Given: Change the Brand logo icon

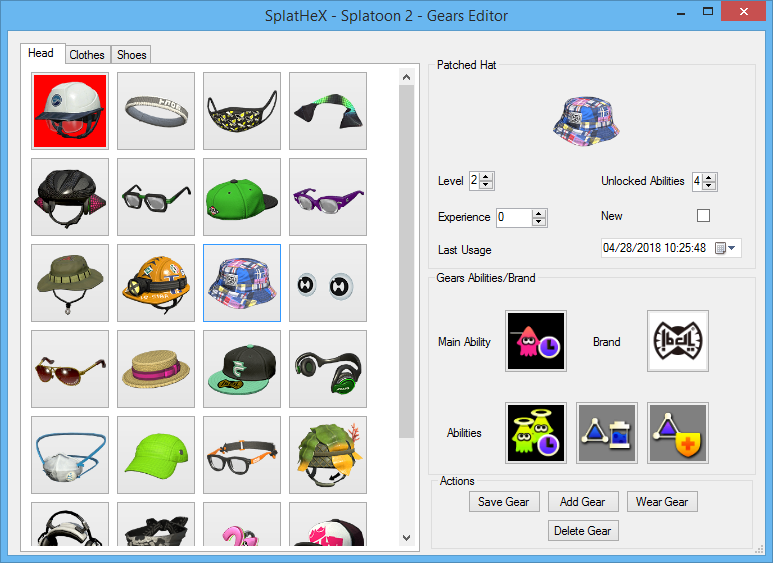Looking at the screenshot, I should (678, 341).
